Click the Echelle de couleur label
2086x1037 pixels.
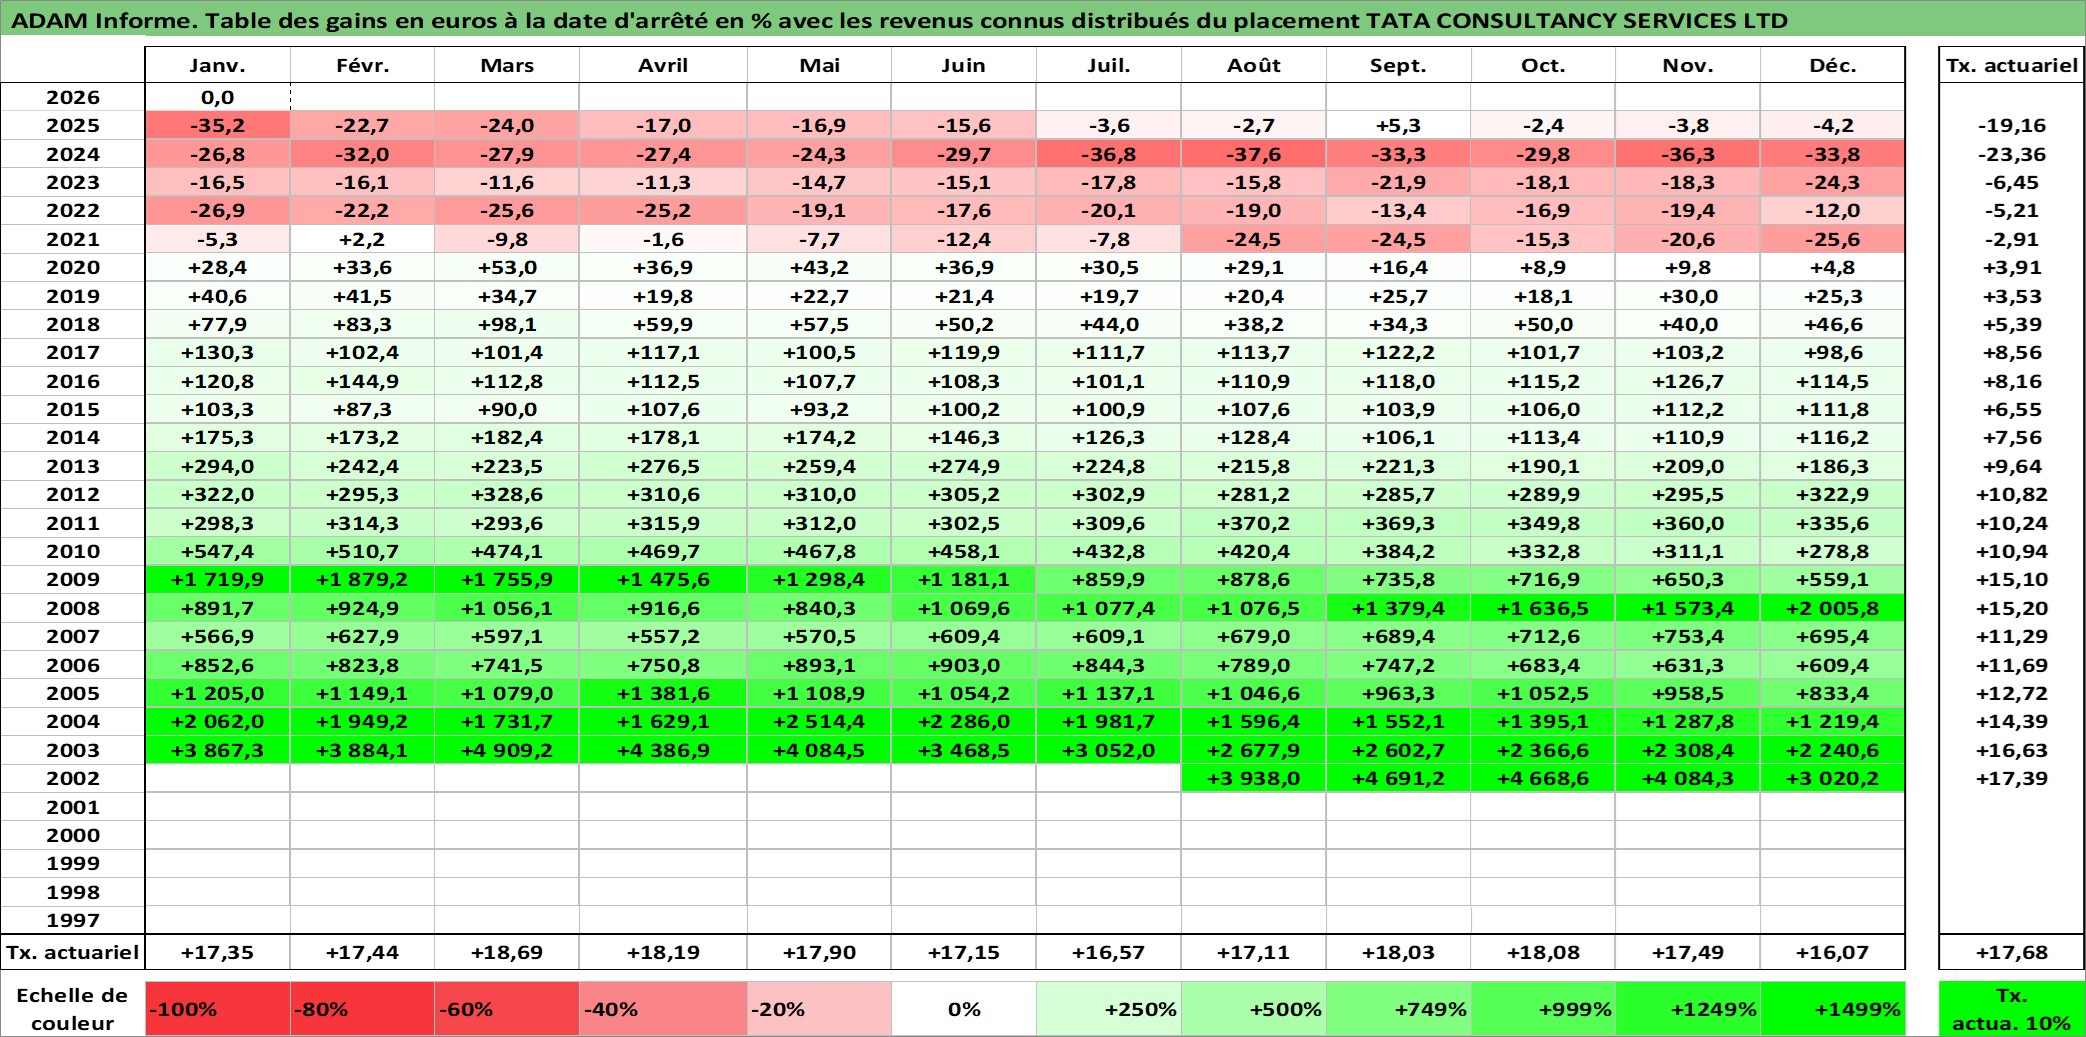73,1009
